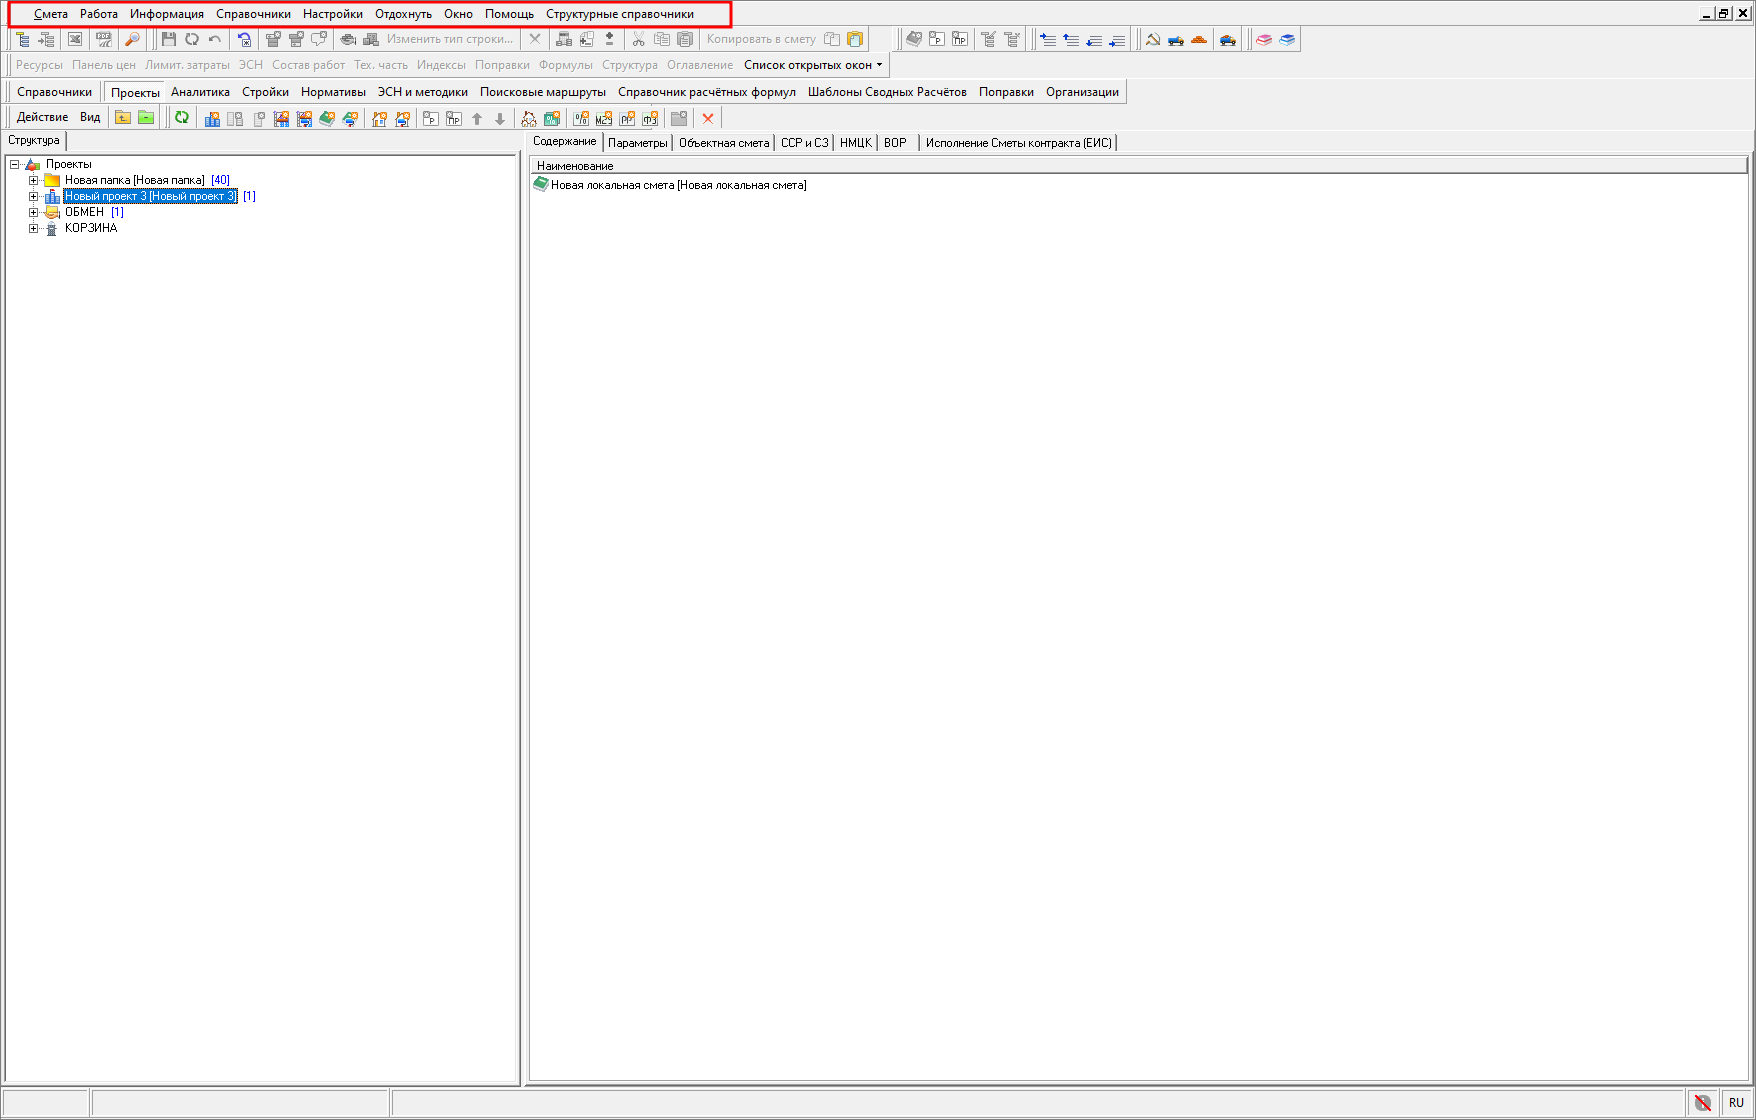Click the yellow folder icon in toolbar
Image resolution: width=1756 pixels, height=1120 pixels.
(x=123, y=118)
